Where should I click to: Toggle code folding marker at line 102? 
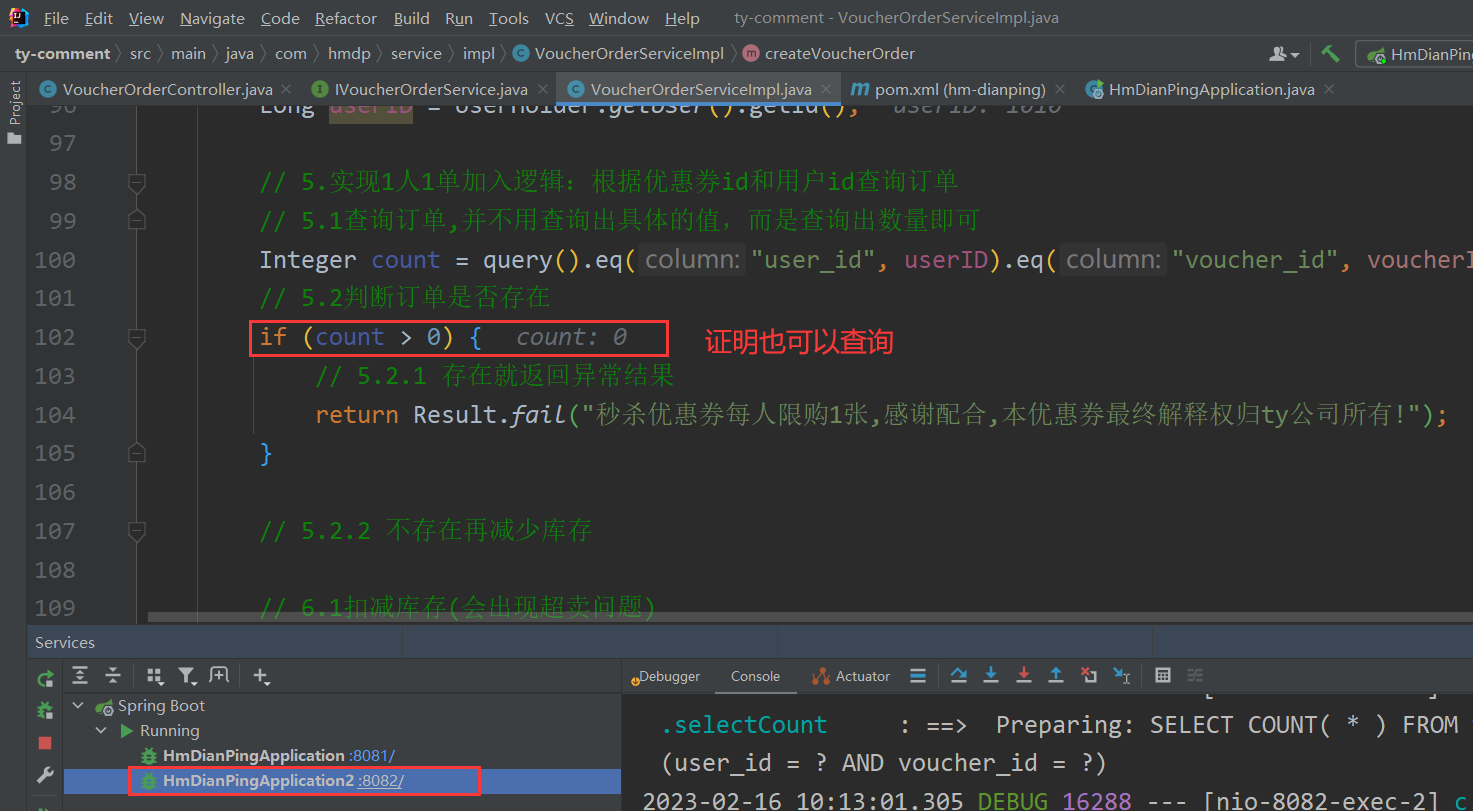[x=137, y=338]
